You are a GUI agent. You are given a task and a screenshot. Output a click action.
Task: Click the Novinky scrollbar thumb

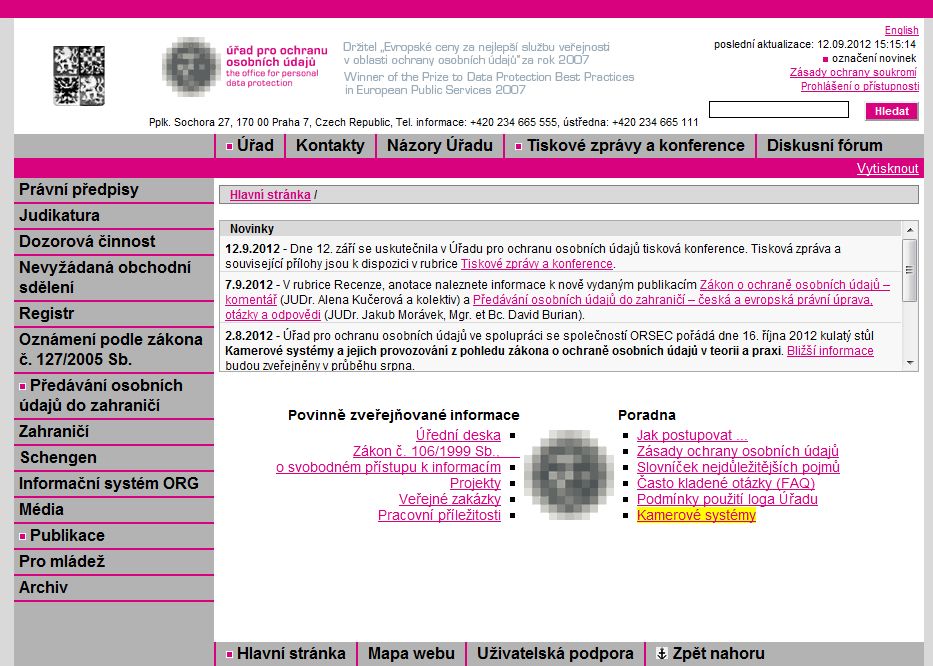click(910, 270)
